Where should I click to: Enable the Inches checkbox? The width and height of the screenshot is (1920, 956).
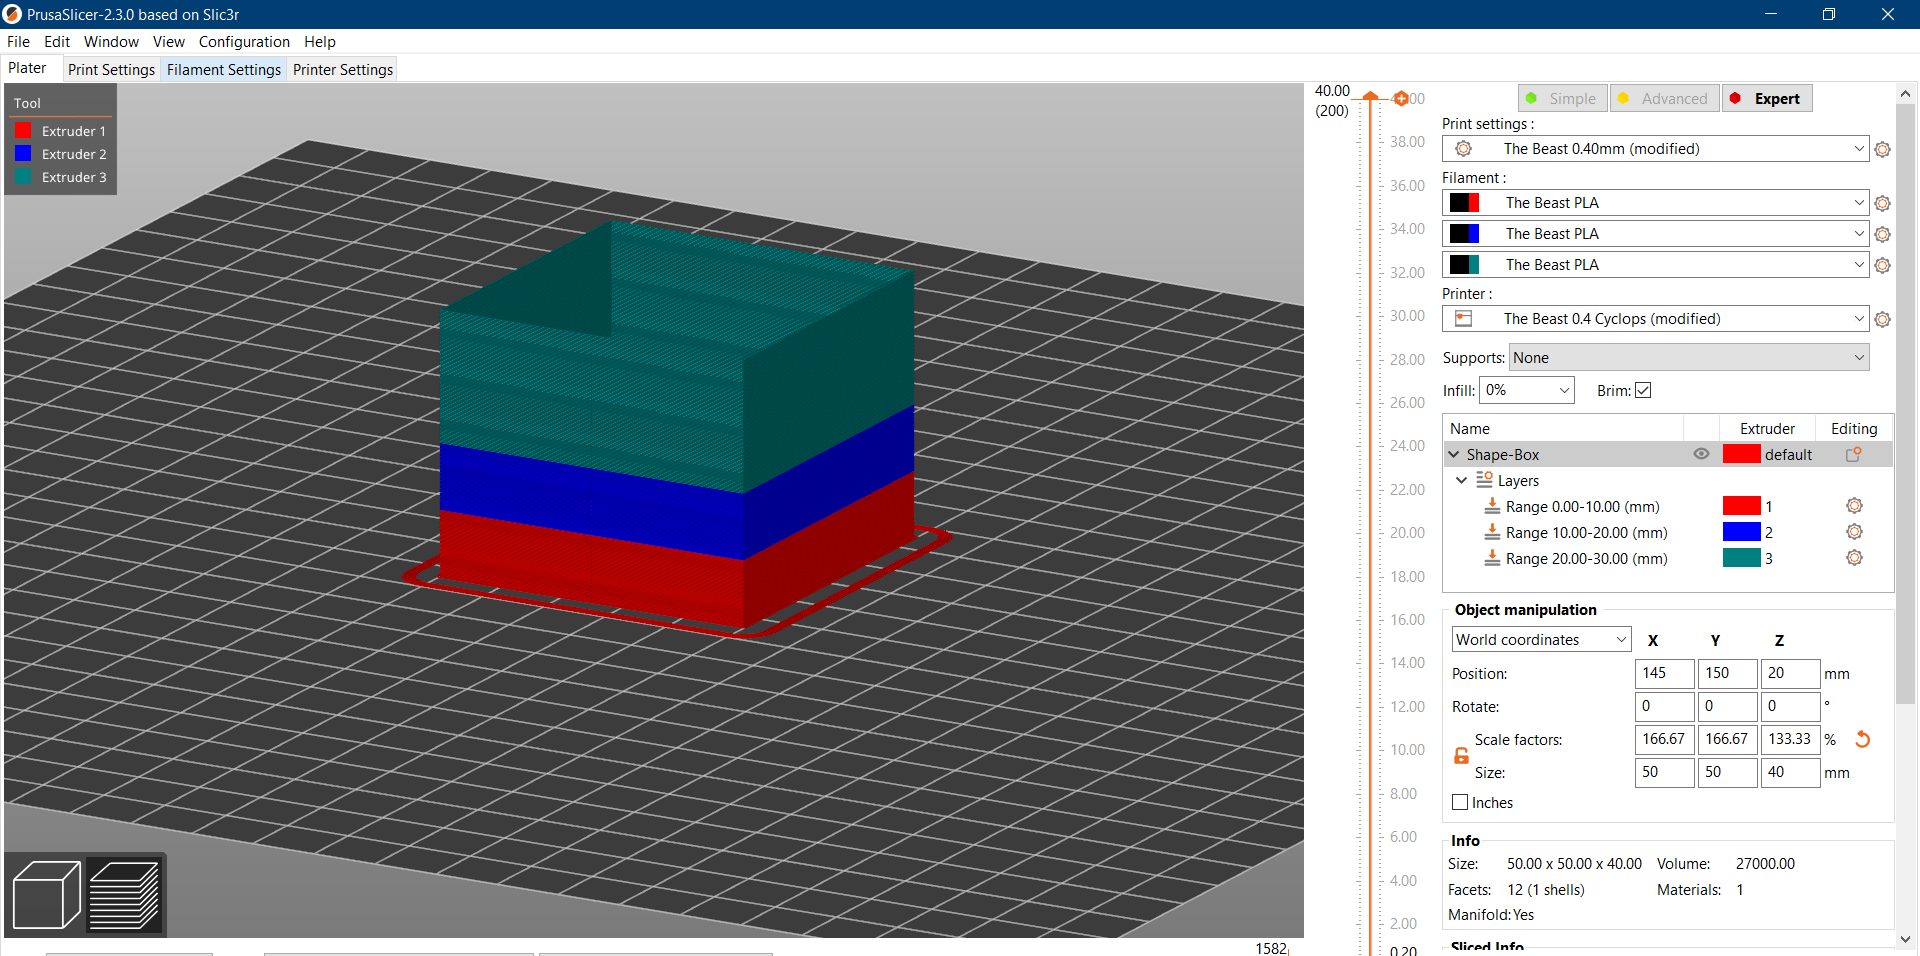[1460, 802]
